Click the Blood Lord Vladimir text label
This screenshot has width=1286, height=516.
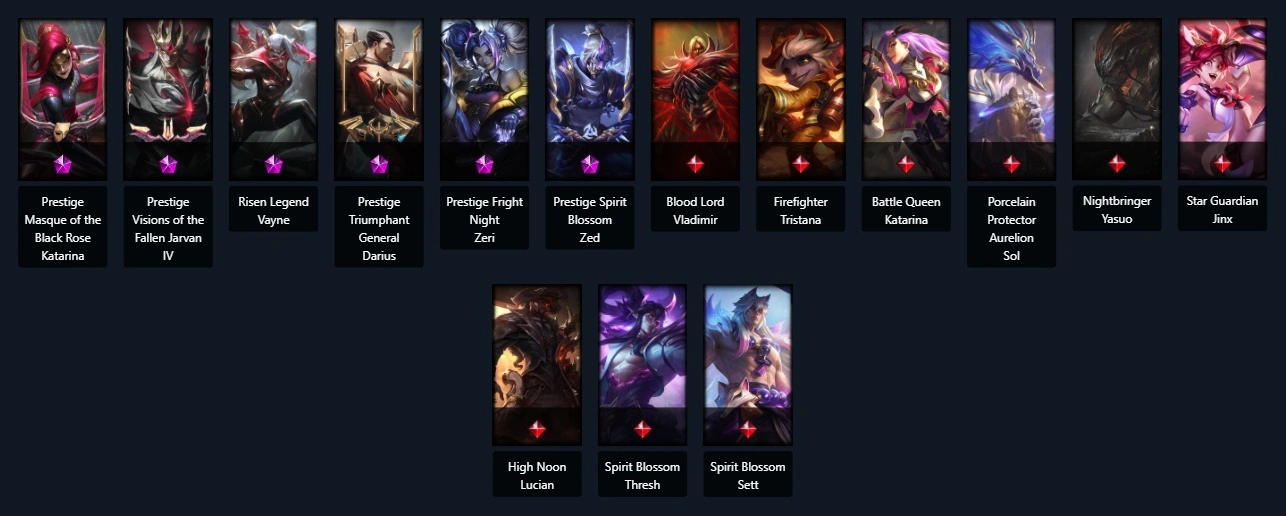point(695,210)
